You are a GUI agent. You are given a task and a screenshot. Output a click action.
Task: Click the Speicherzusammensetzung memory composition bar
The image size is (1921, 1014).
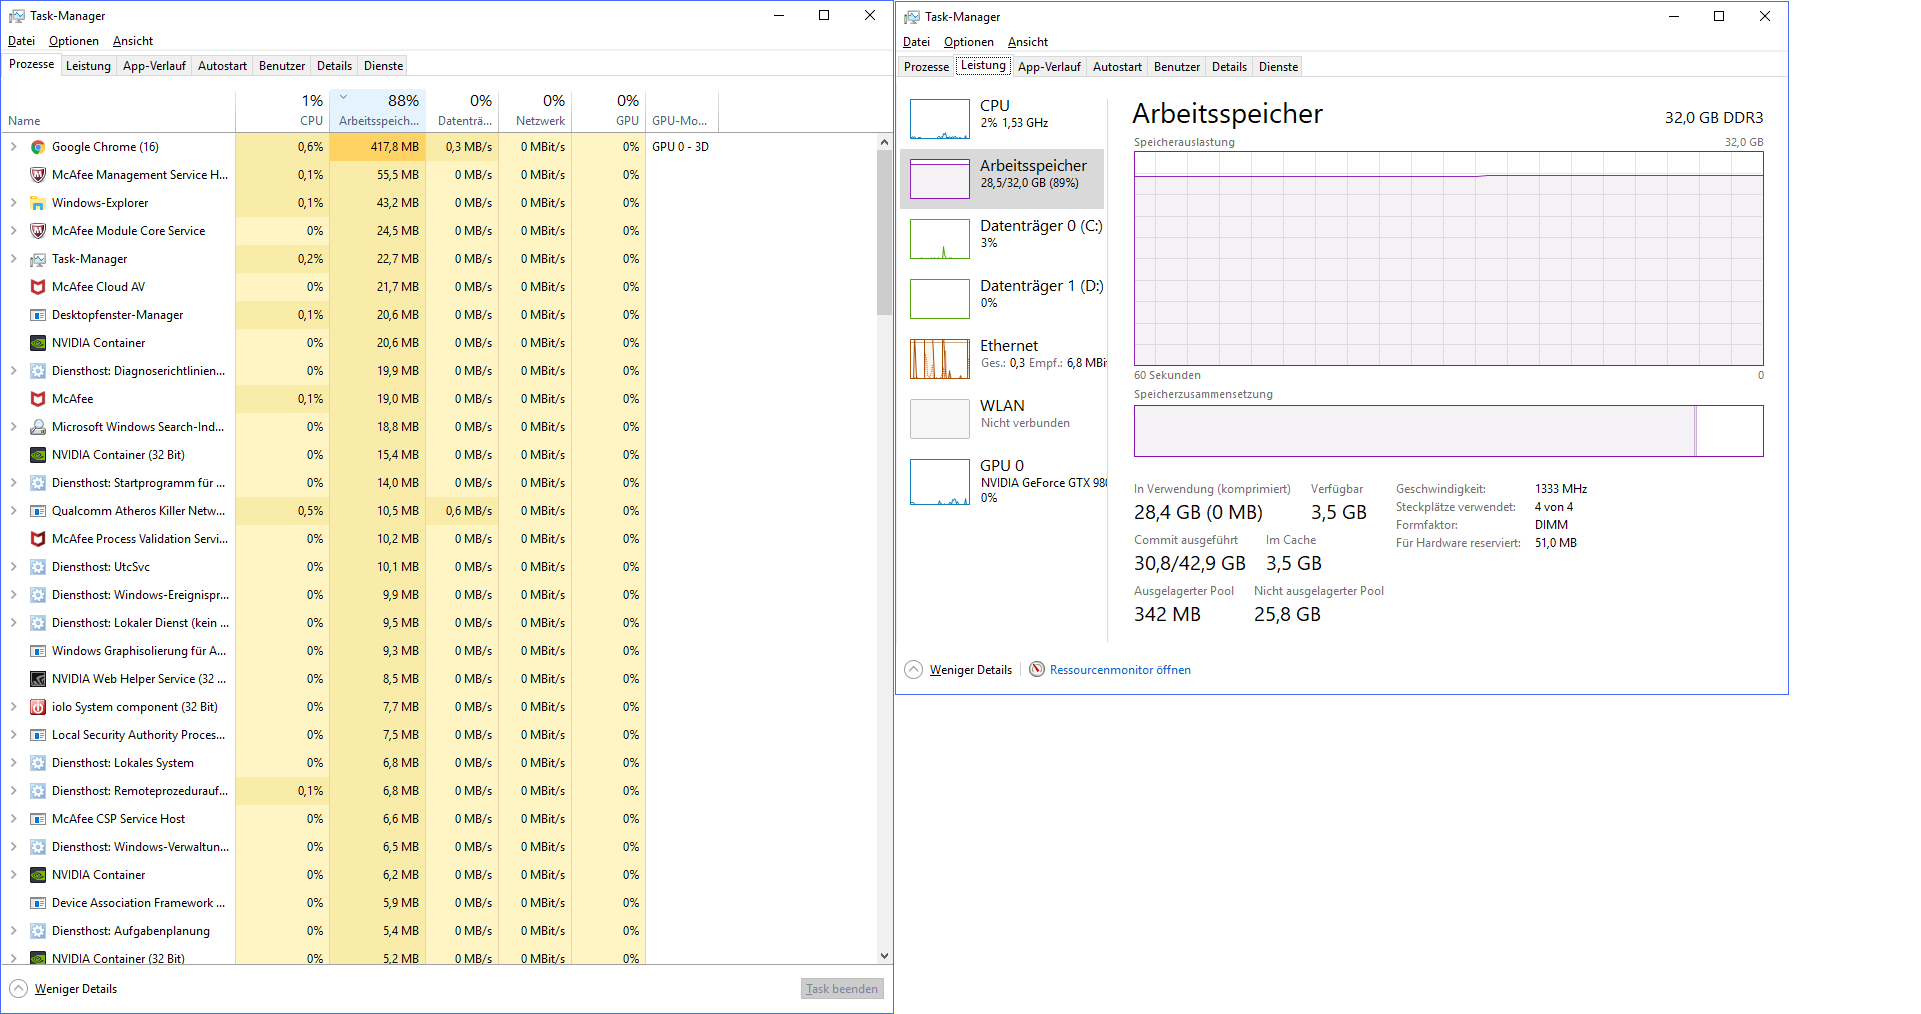click(1448, 431)
